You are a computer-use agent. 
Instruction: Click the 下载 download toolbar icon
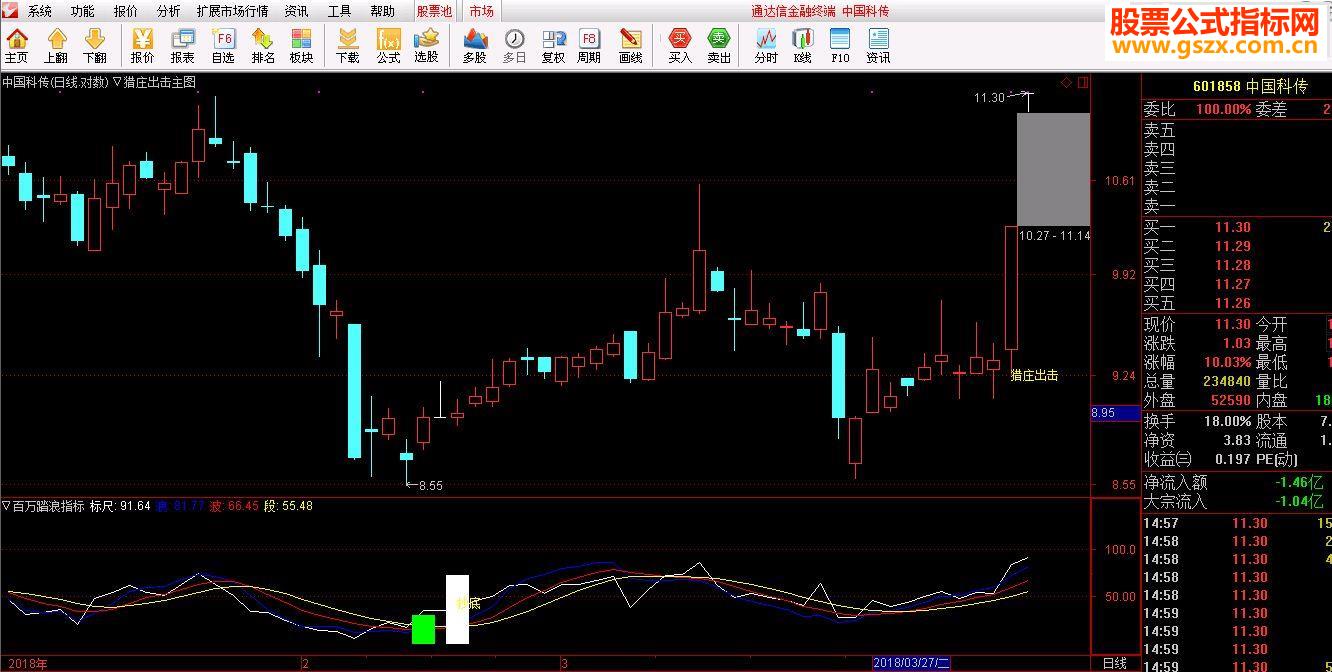coord(348,46)
